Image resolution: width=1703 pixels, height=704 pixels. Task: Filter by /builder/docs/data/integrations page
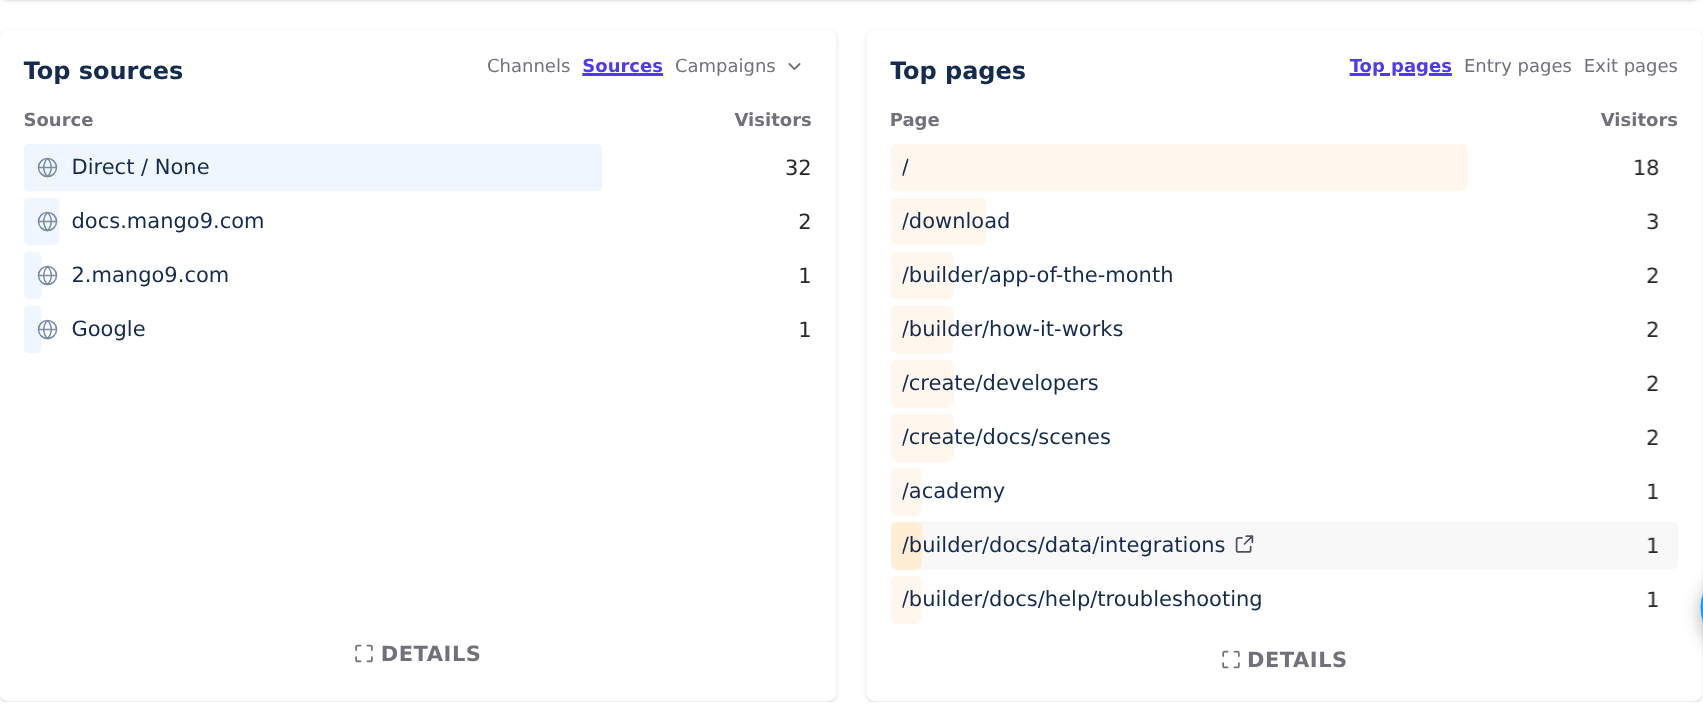tap(1063, 545)
